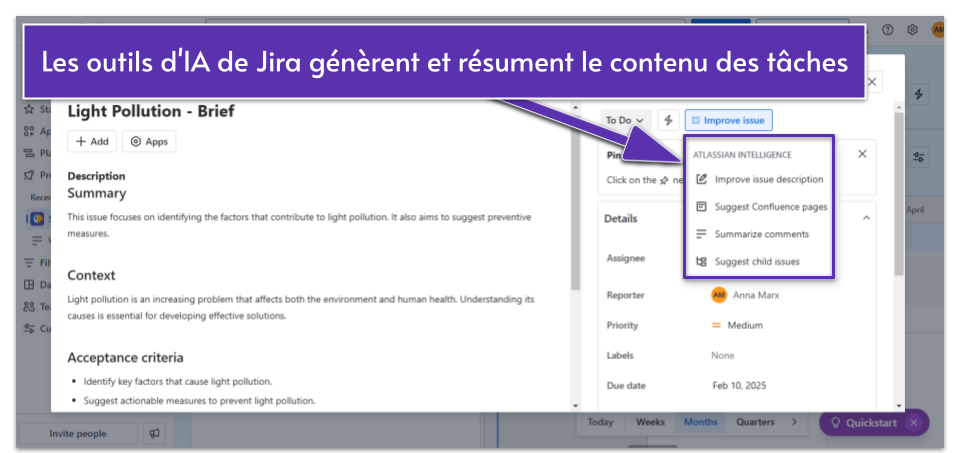Select the recent project avatar icon
This screenshot has height=453, width=960.
tap(37, 219)
